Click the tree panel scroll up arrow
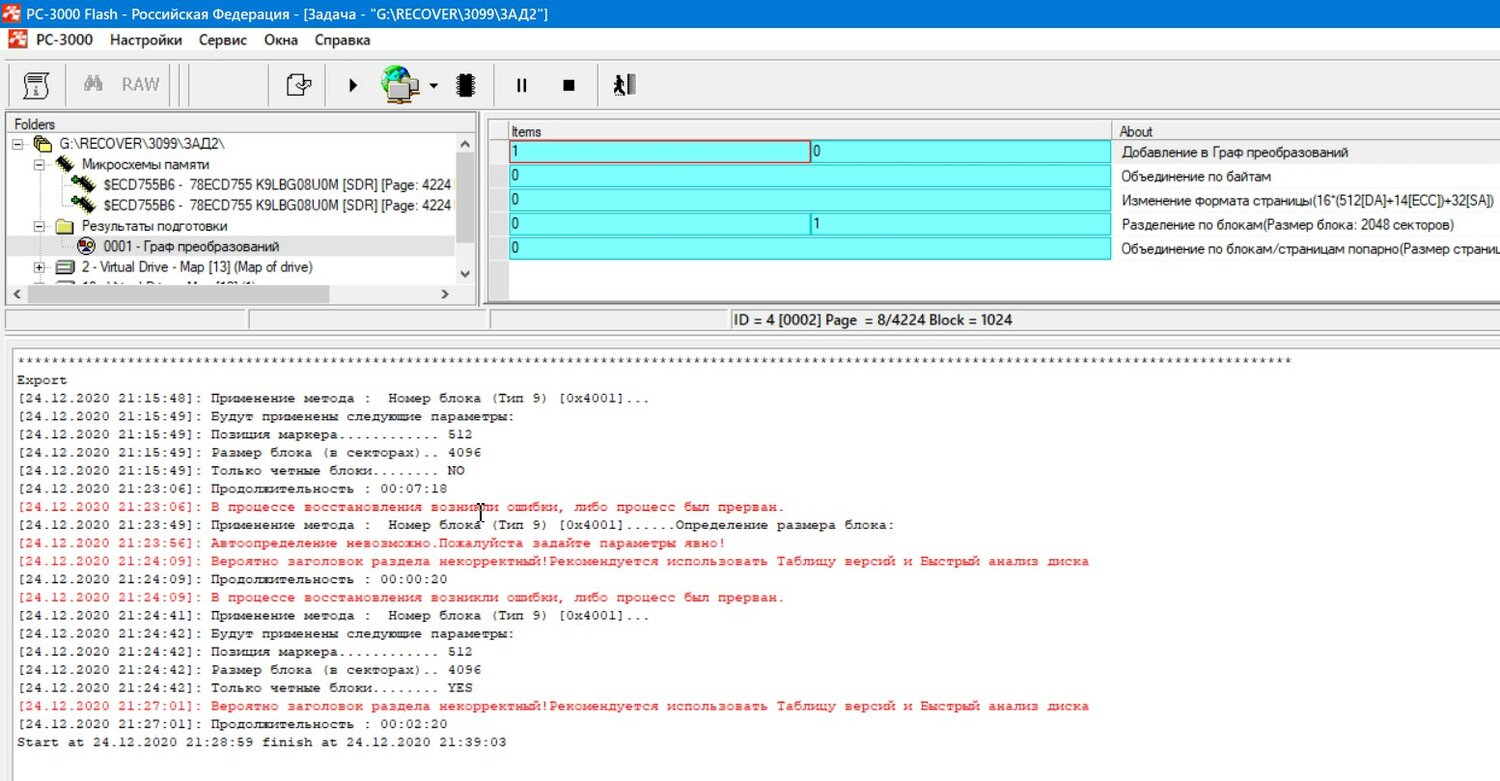This screenshot has width=1500, height=781. 465,145
